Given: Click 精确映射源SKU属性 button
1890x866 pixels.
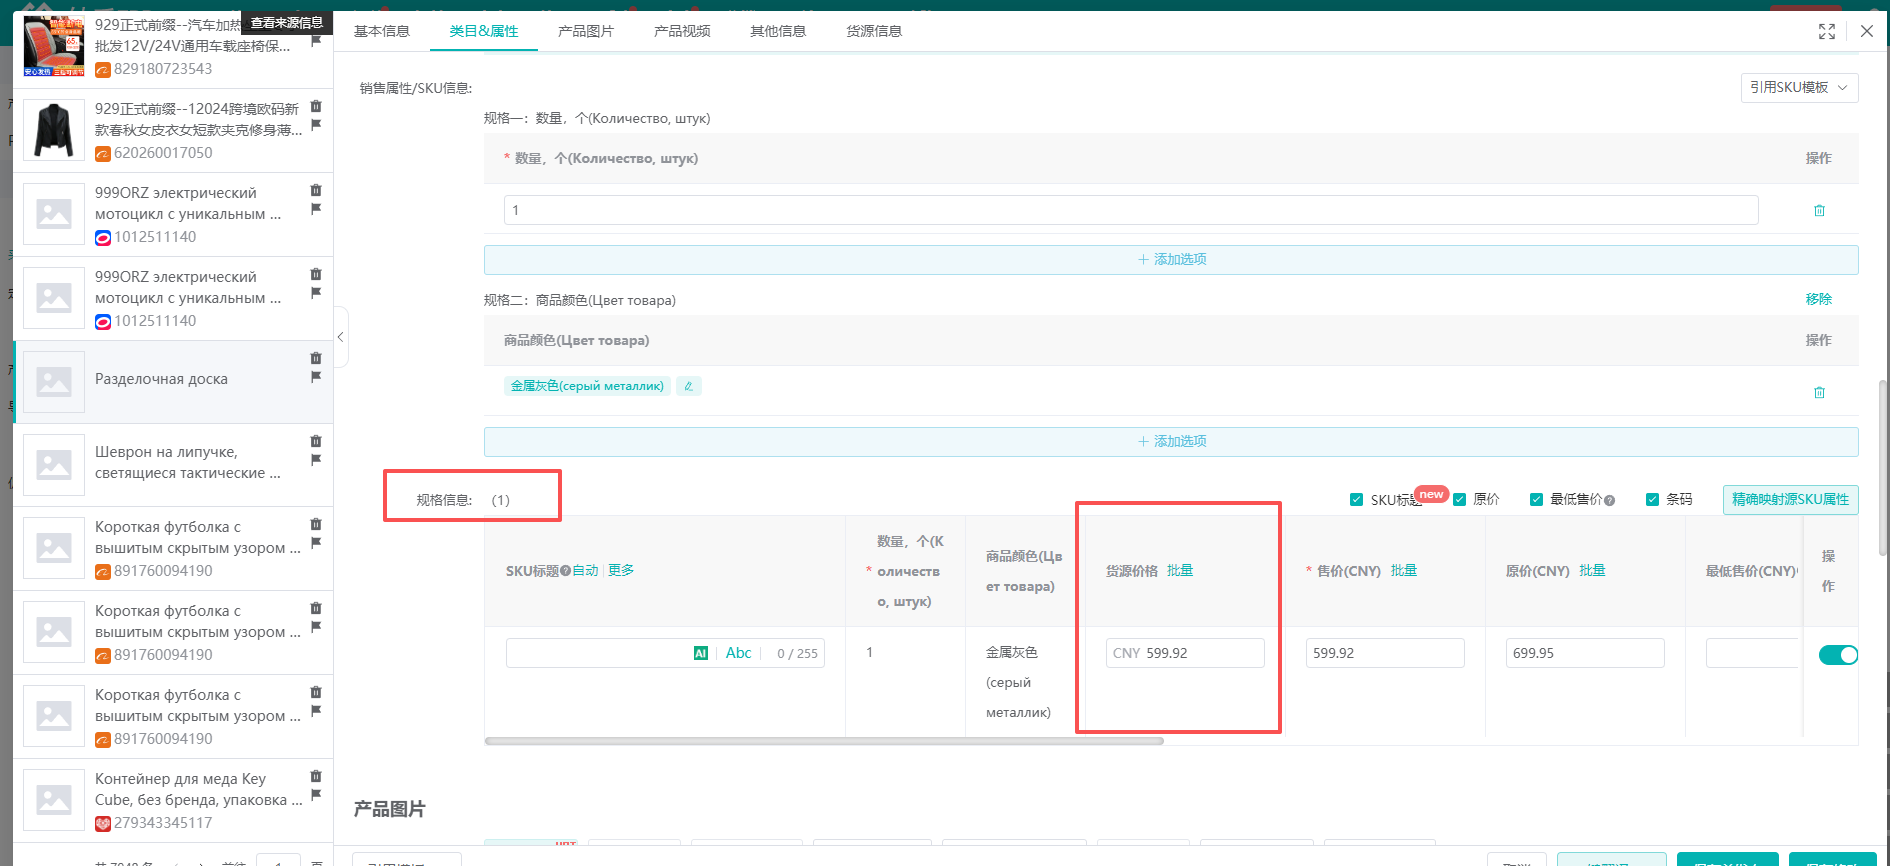Looking at the screenshot, I should click(x=1789, y=500).
